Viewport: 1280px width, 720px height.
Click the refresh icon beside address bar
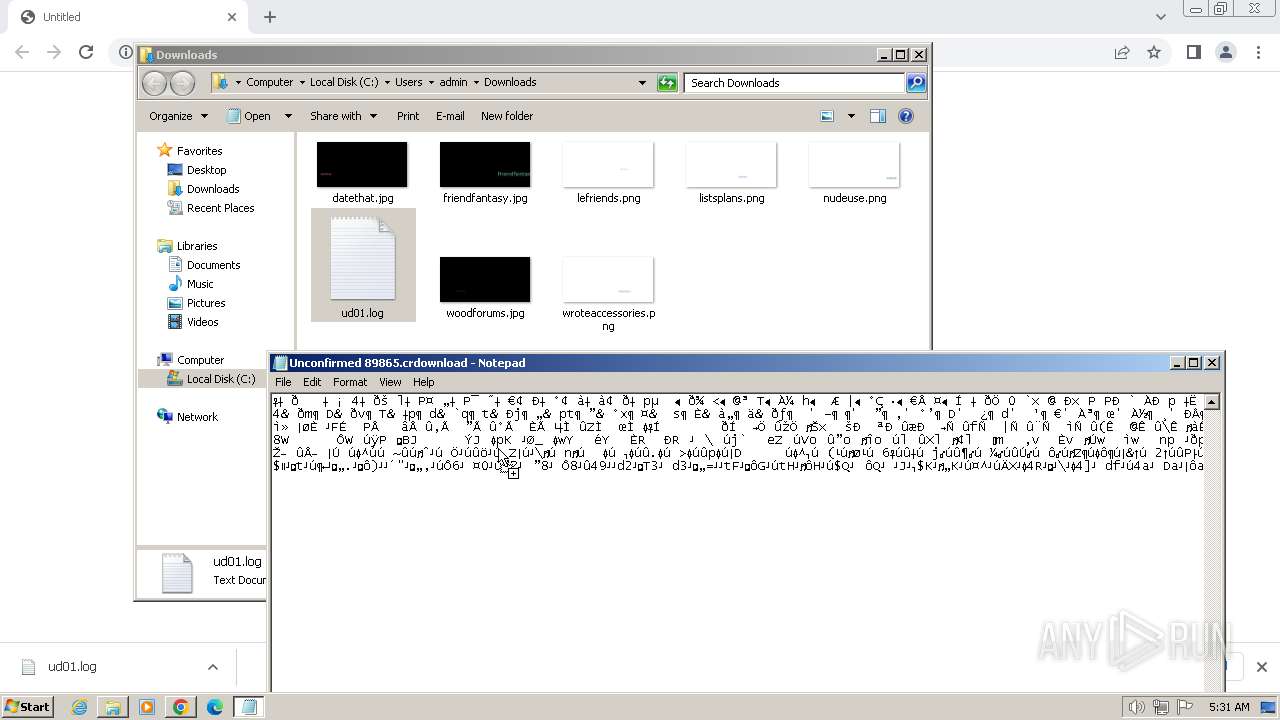point(667,83)
